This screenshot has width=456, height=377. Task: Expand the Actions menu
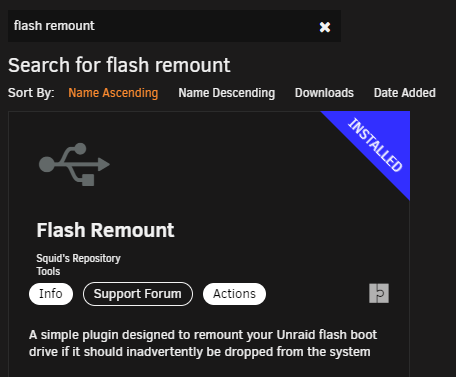pos(234,294)
